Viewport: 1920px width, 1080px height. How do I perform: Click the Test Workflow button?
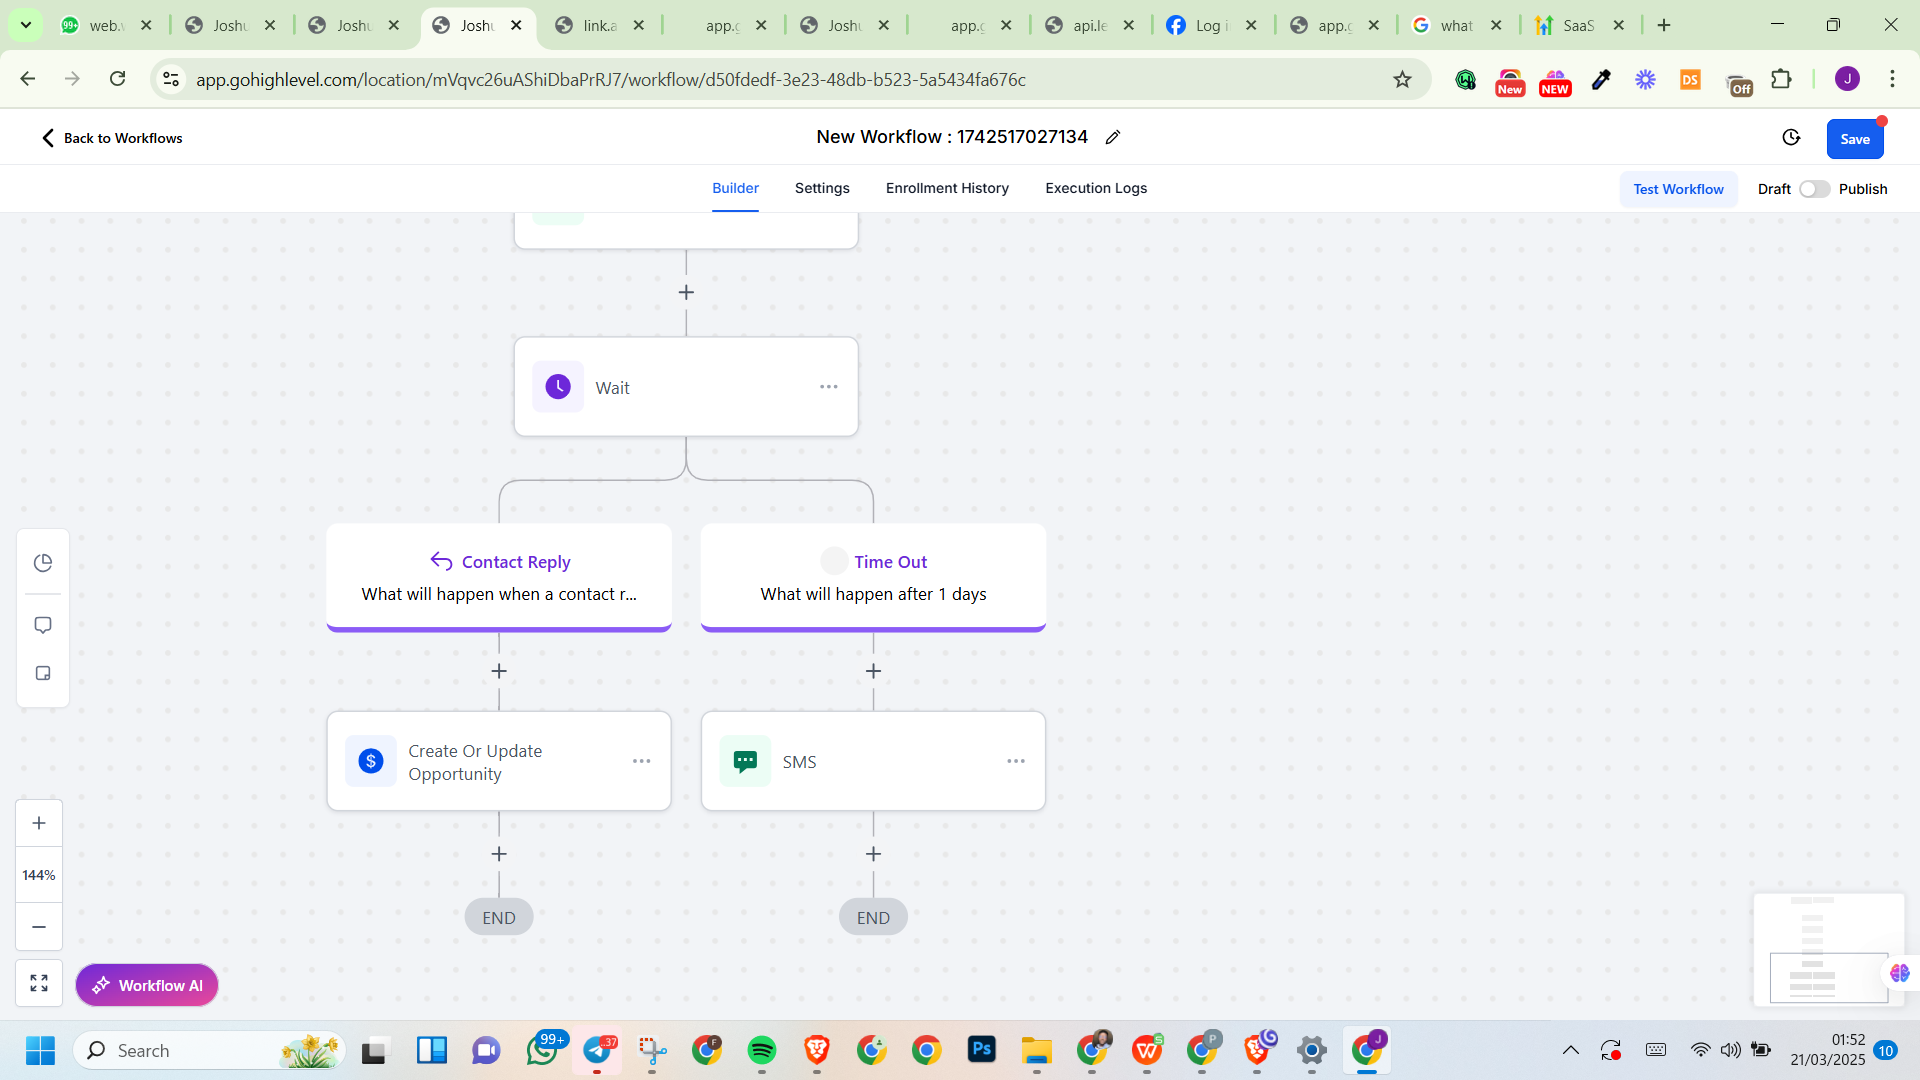click(1678, 189)
